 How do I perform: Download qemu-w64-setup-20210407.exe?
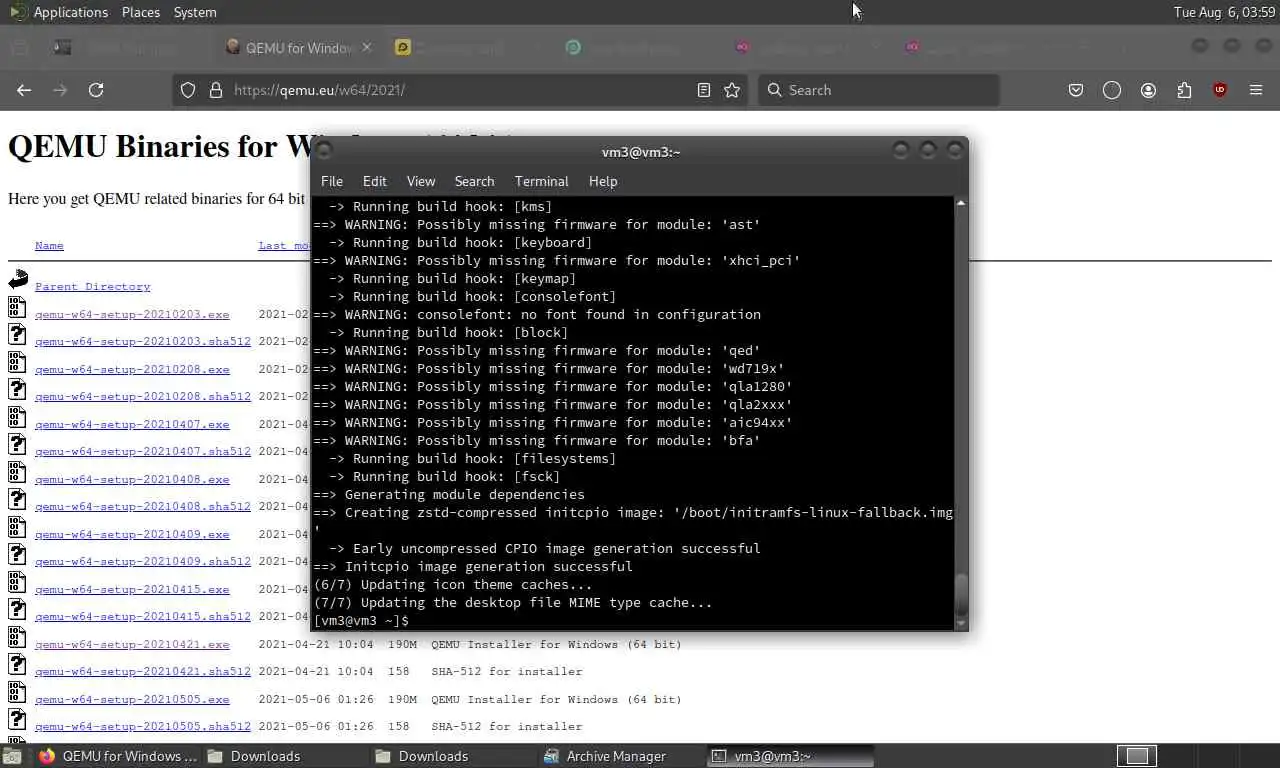coord(132,424)
